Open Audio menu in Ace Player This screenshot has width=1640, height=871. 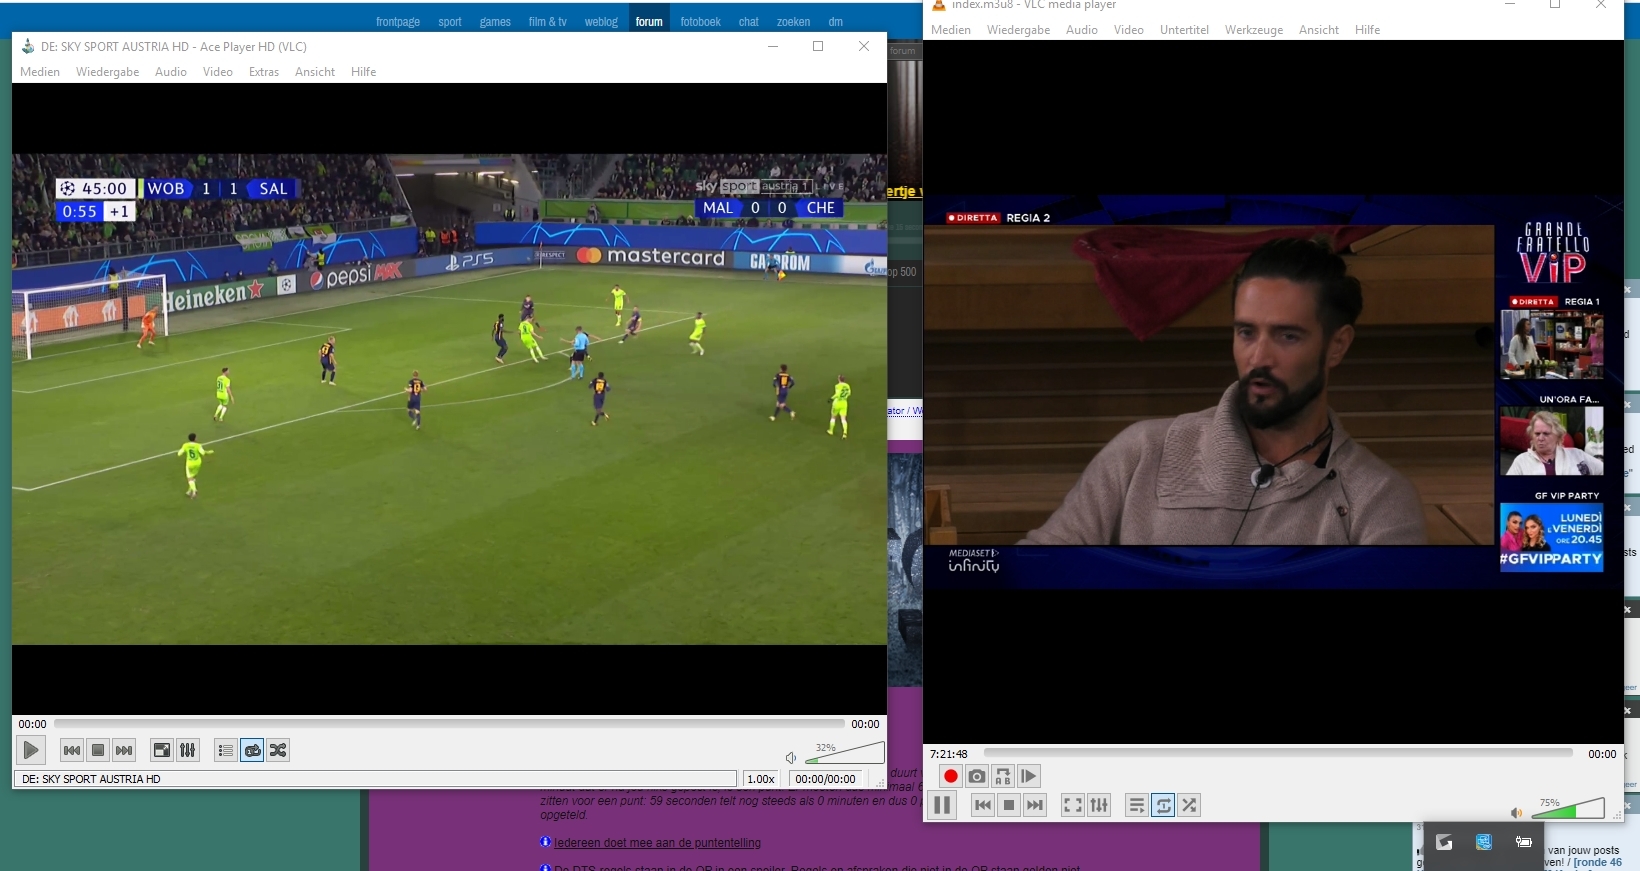(x=171, y=72)
